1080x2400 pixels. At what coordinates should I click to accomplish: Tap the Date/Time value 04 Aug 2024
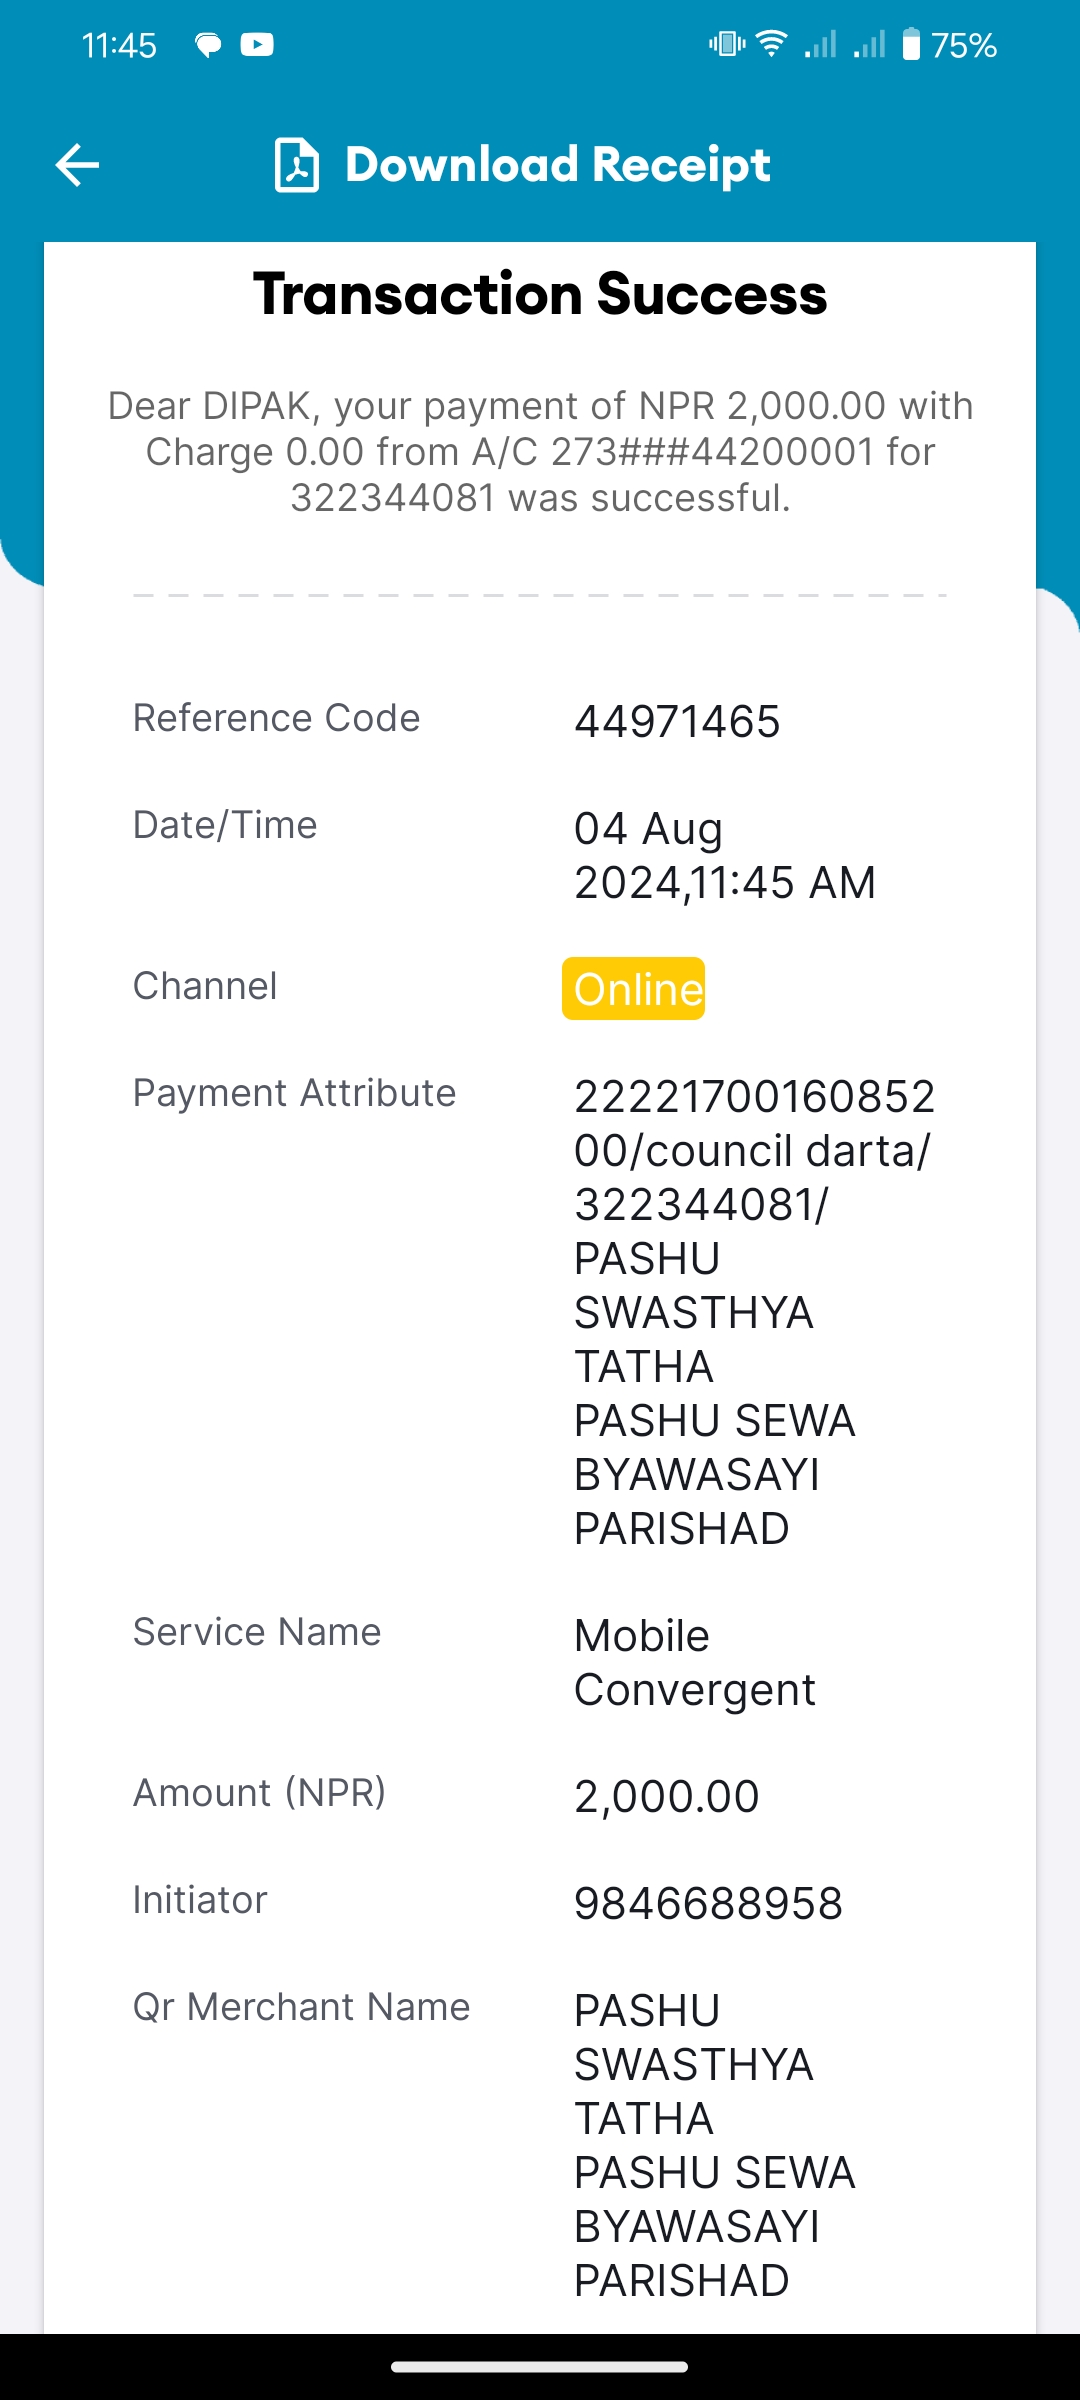coord(725,856)
